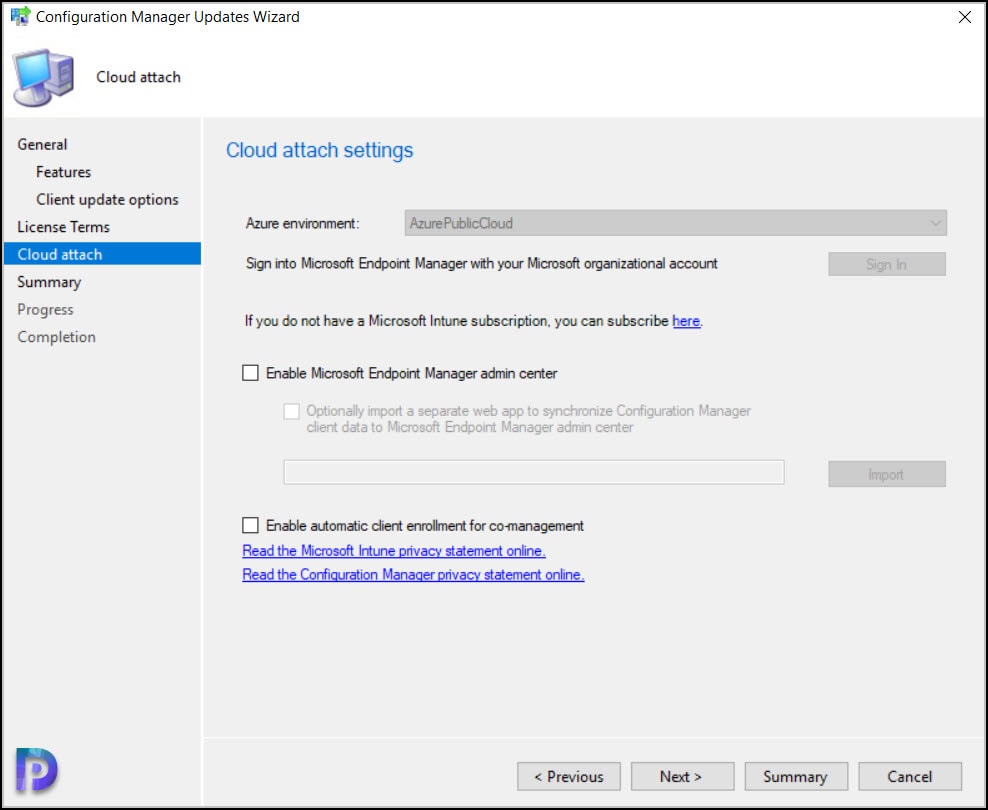
Task: Close the Configuration Manager Updates Wizard
Action: point(965,17)
